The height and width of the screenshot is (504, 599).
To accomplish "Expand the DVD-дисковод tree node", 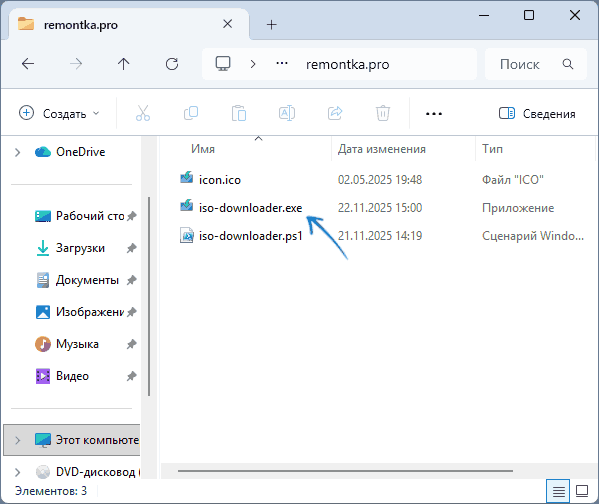I will pos(17,472).
